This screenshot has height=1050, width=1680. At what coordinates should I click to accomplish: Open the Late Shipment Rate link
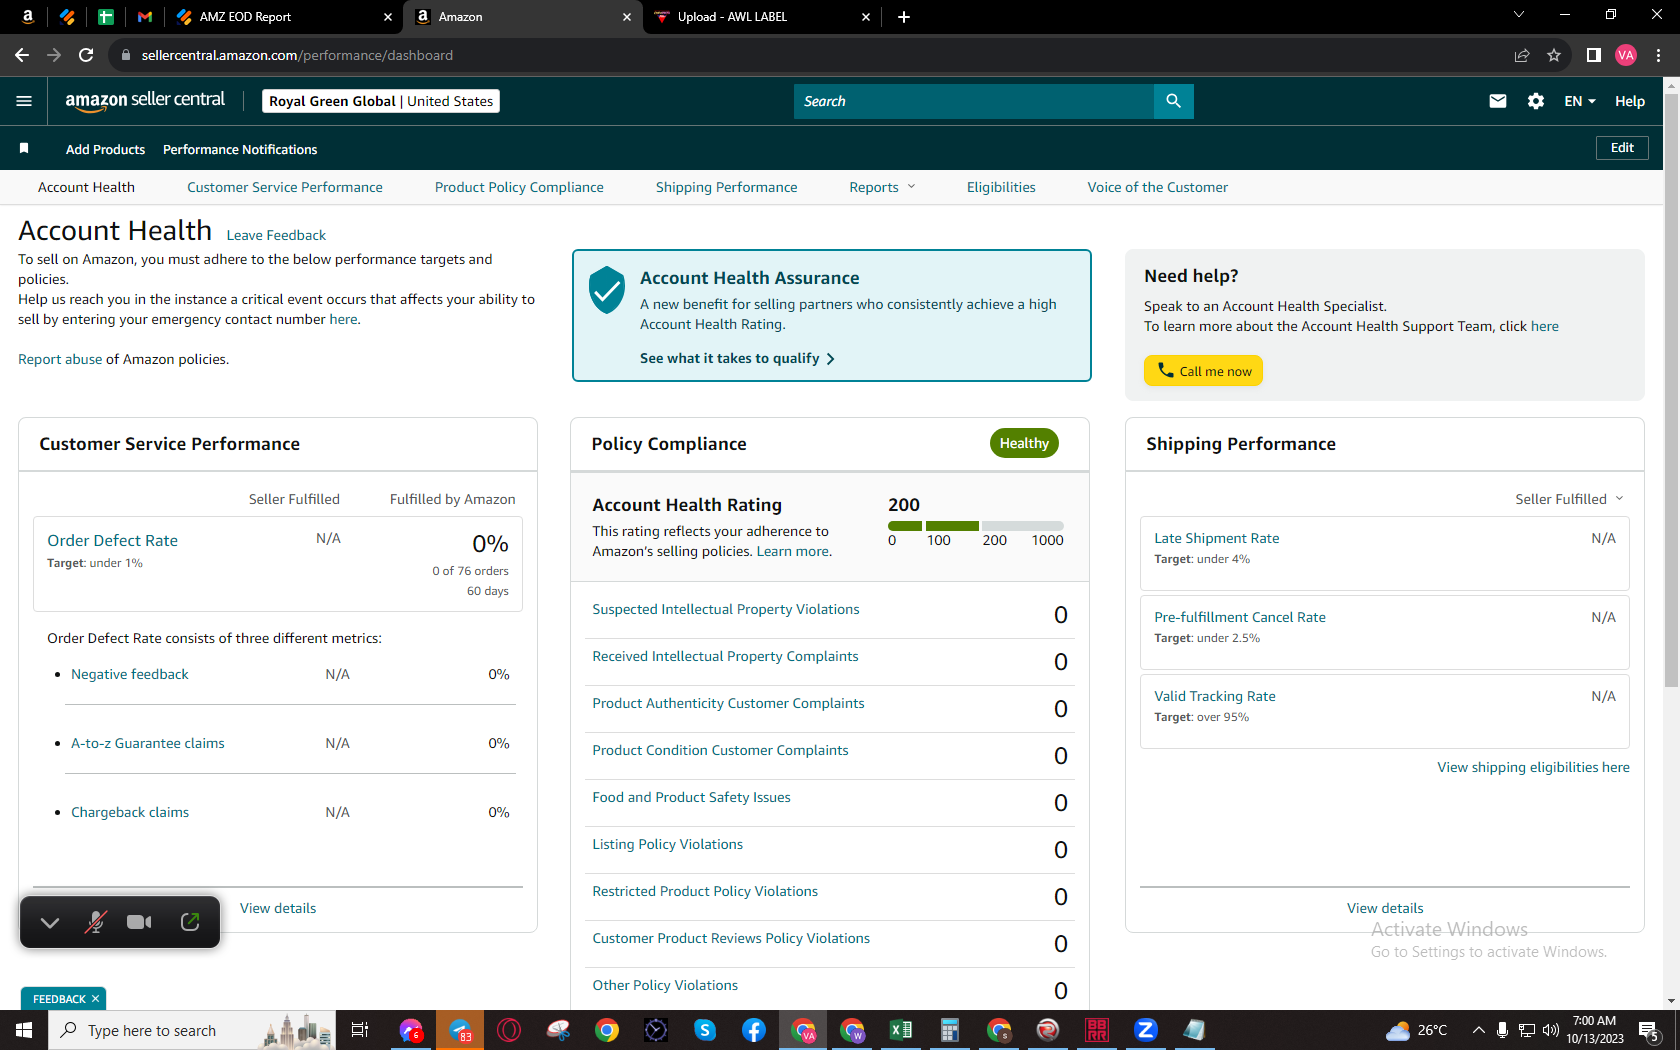1217,538
